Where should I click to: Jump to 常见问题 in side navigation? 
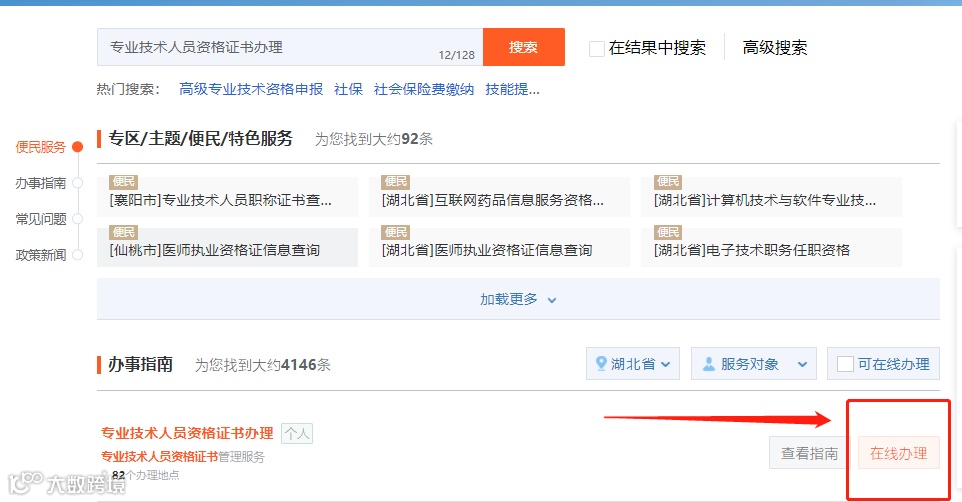click(x=40, y=219)
